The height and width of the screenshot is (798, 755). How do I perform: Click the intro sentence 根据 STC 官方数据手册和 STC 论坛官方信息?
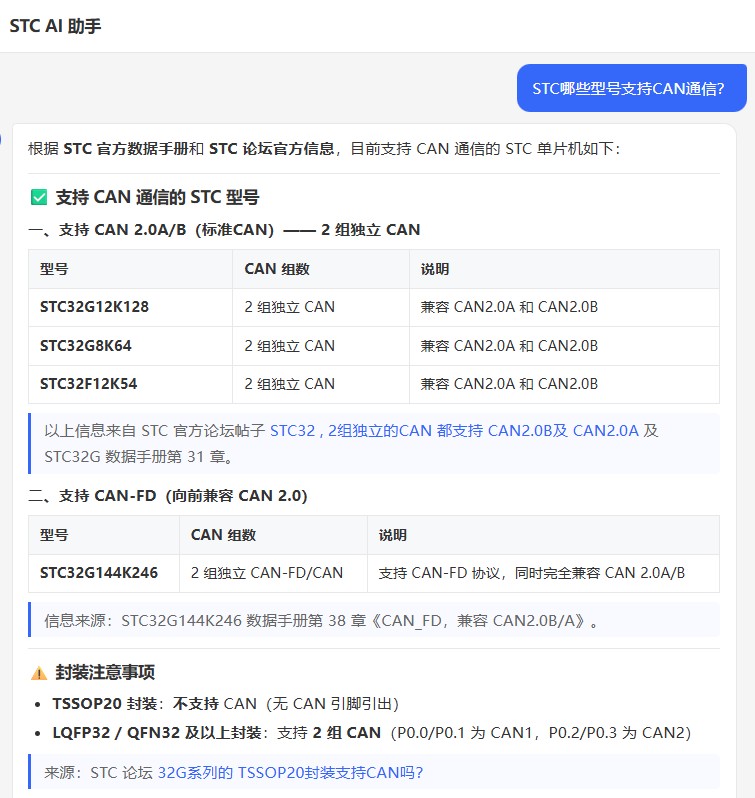click(x=324, y=149)
